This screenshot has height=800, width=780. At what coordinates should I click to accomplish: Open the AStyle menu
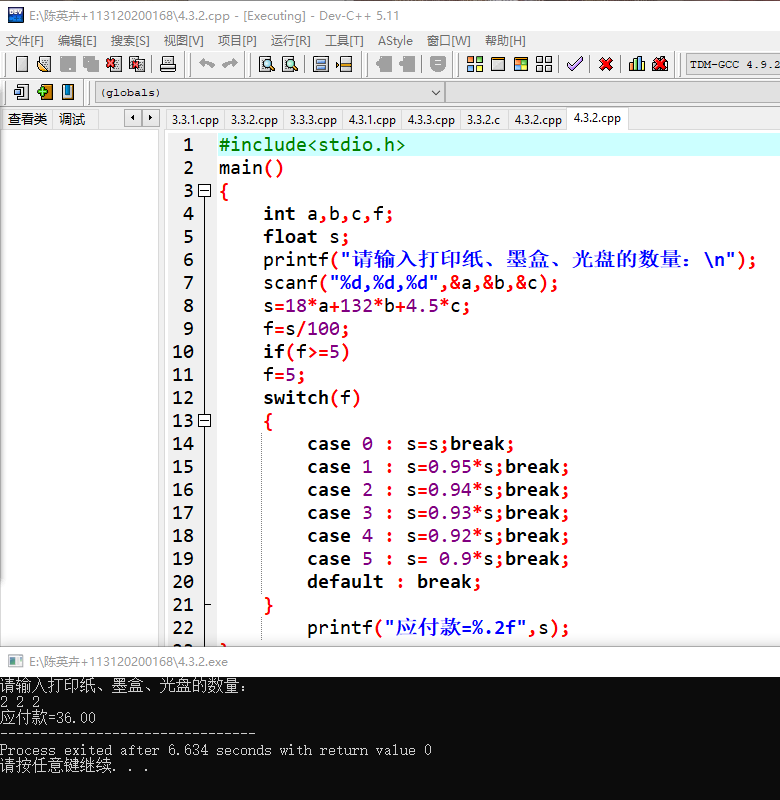tap(395, 41)
